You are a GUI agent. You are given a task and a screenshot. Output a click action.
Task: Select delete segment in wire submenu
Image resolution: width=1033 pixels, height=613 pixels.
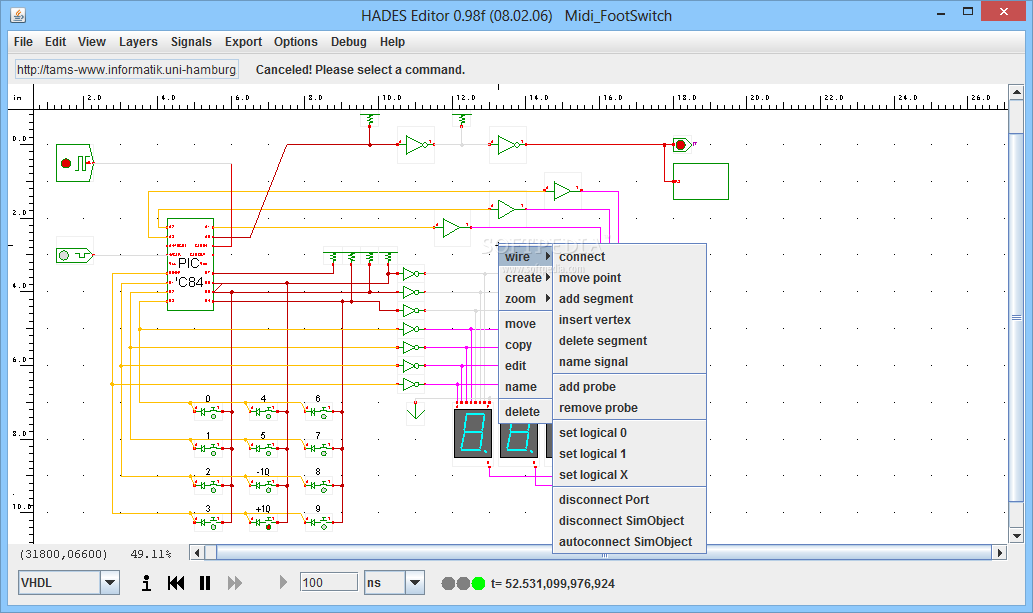pos(629,341)
